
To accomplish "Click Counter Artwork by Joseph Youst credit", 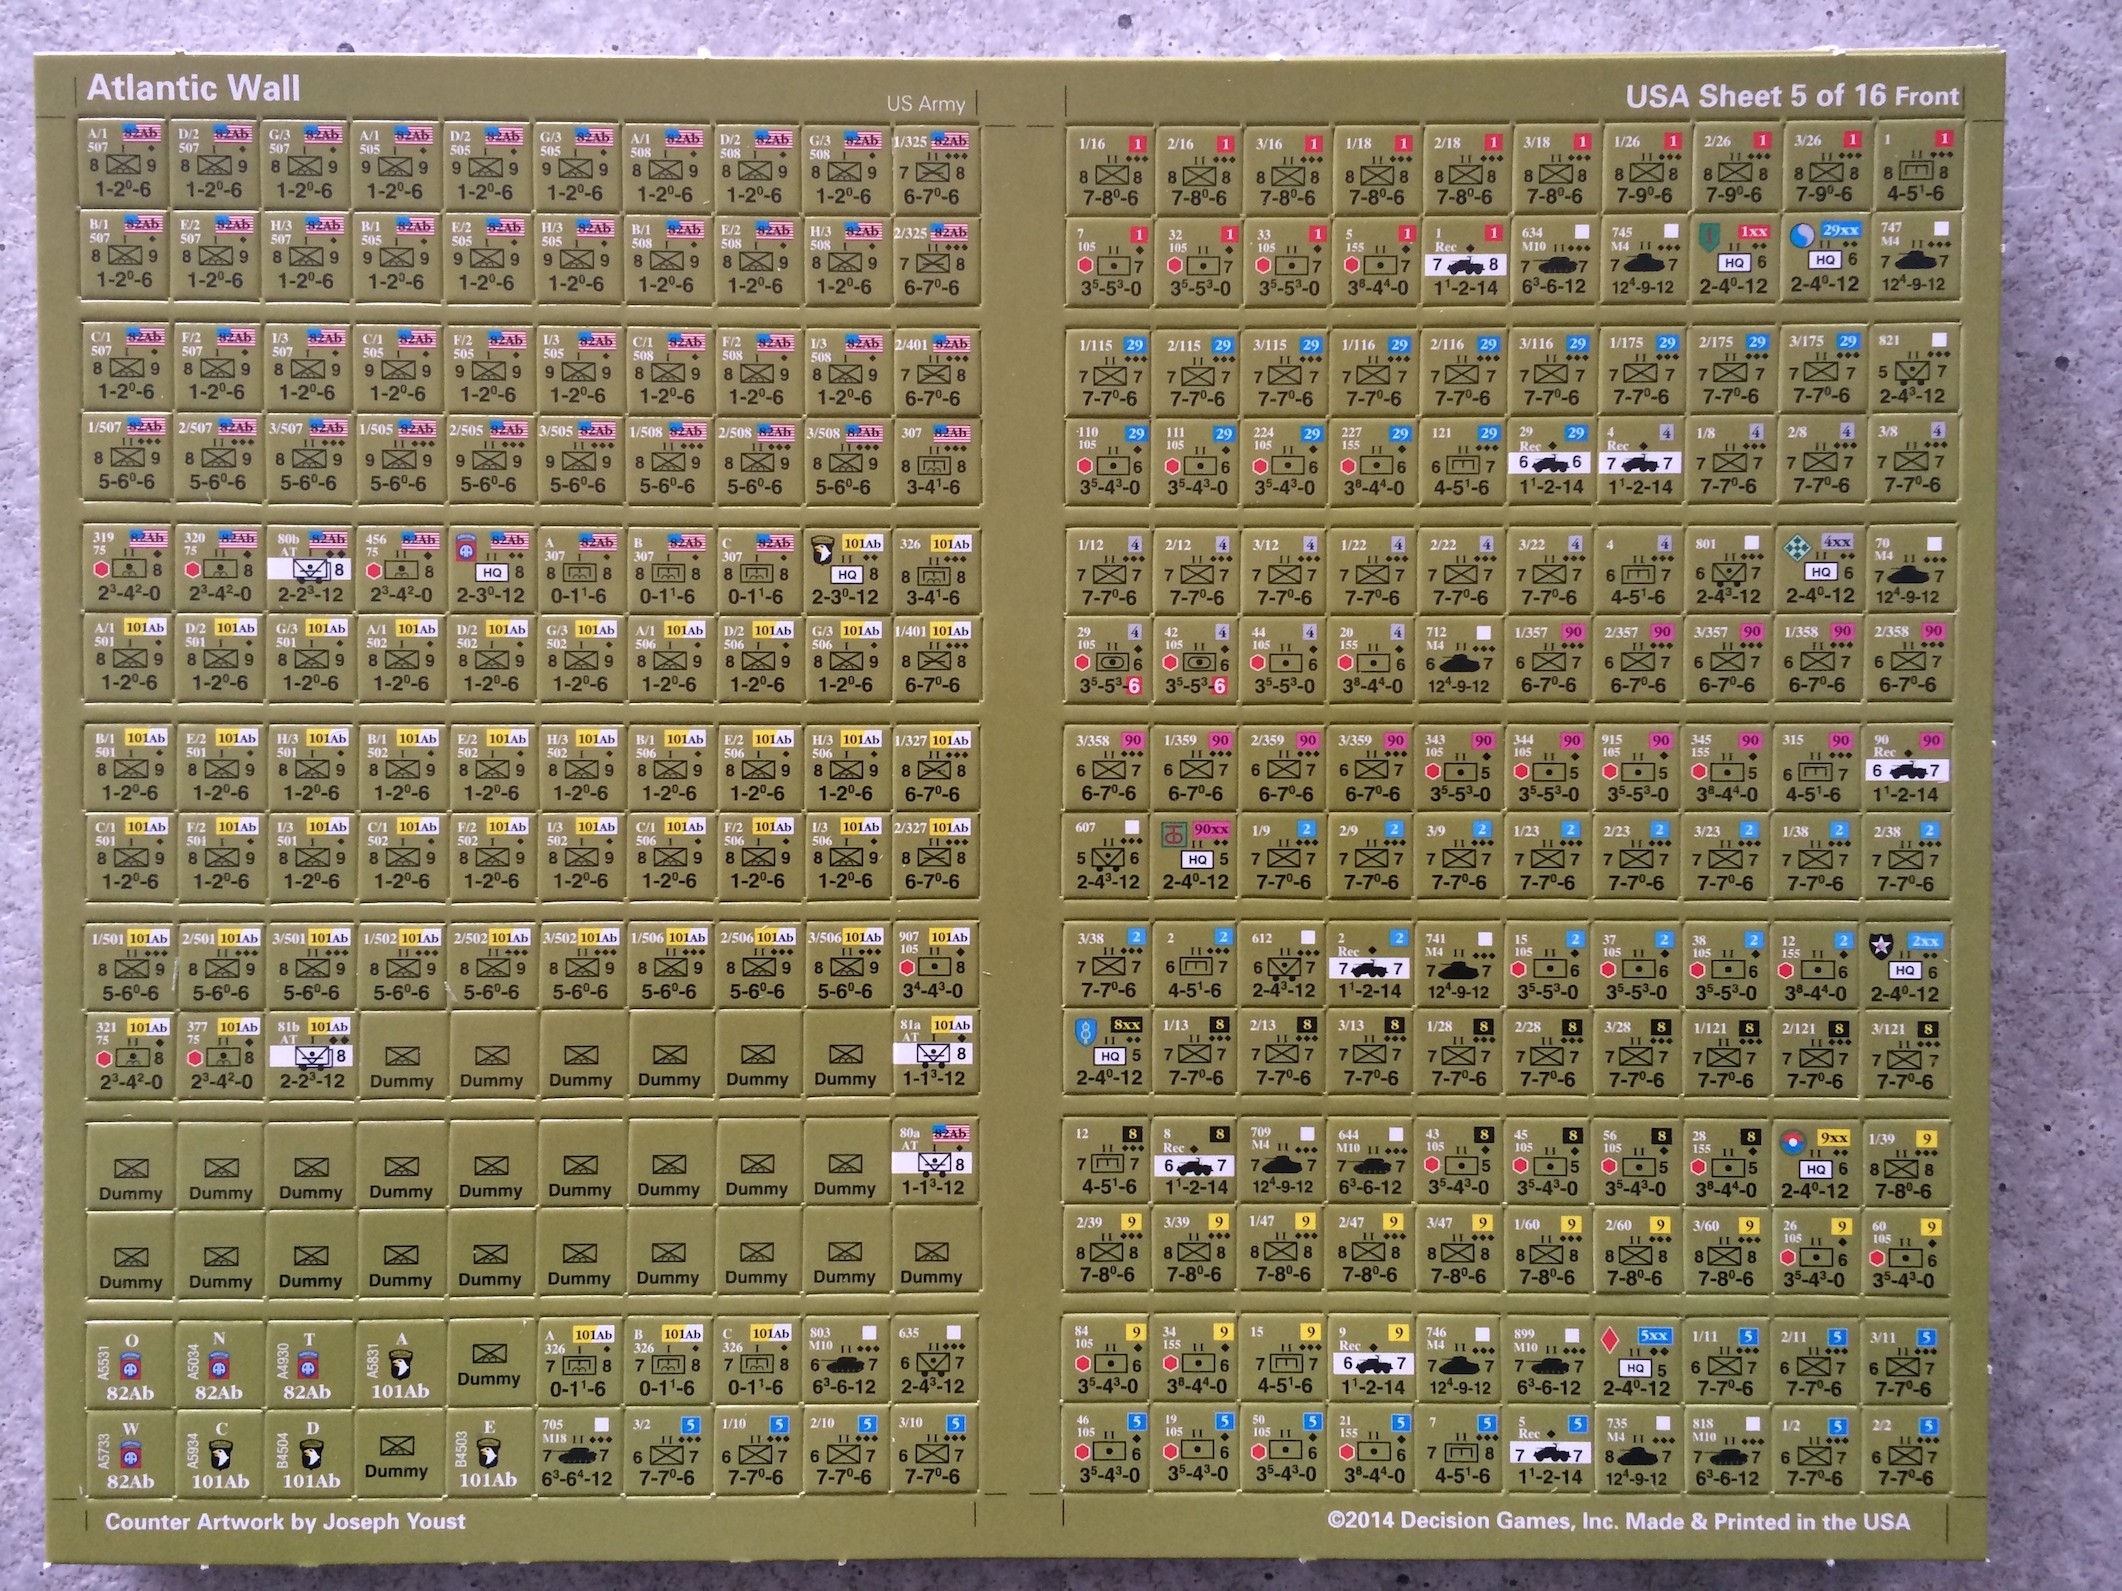I will [x=285, y=1521].
